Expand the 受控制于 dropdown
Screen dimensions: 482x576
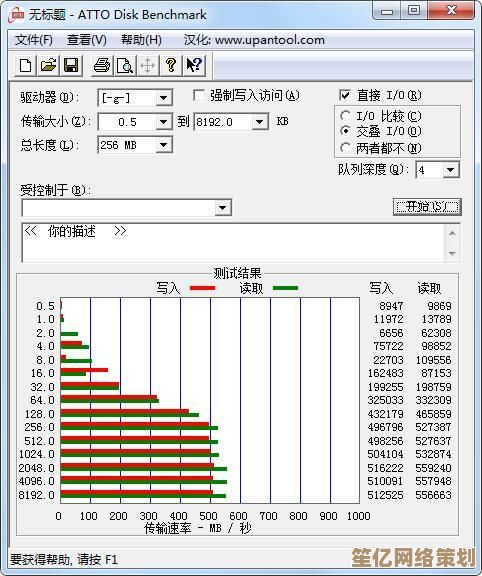pyautogui.click(x=222, y=208)
